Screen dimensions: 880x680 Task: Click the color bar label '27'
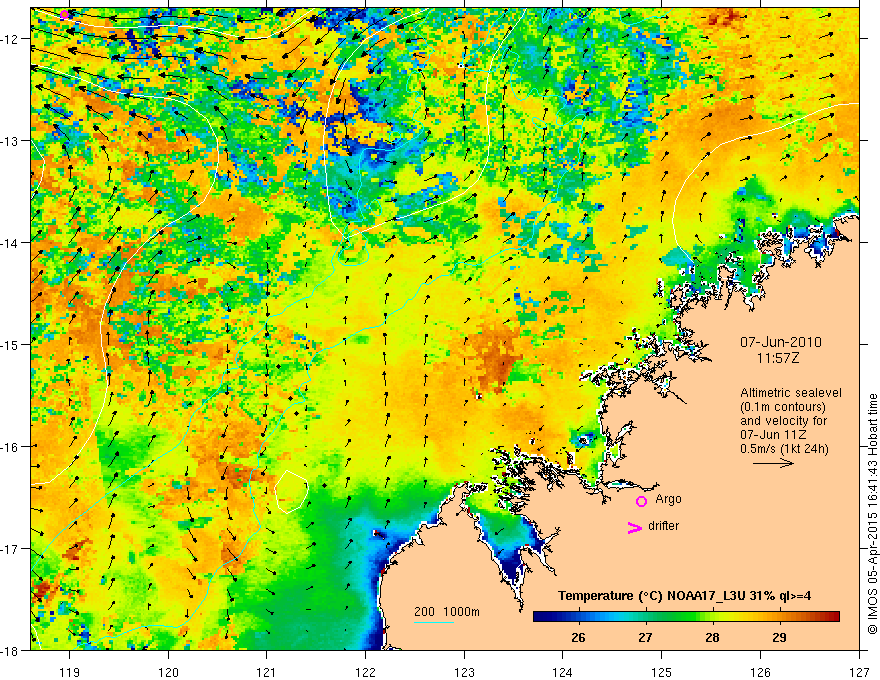click(x=645, y=637)
